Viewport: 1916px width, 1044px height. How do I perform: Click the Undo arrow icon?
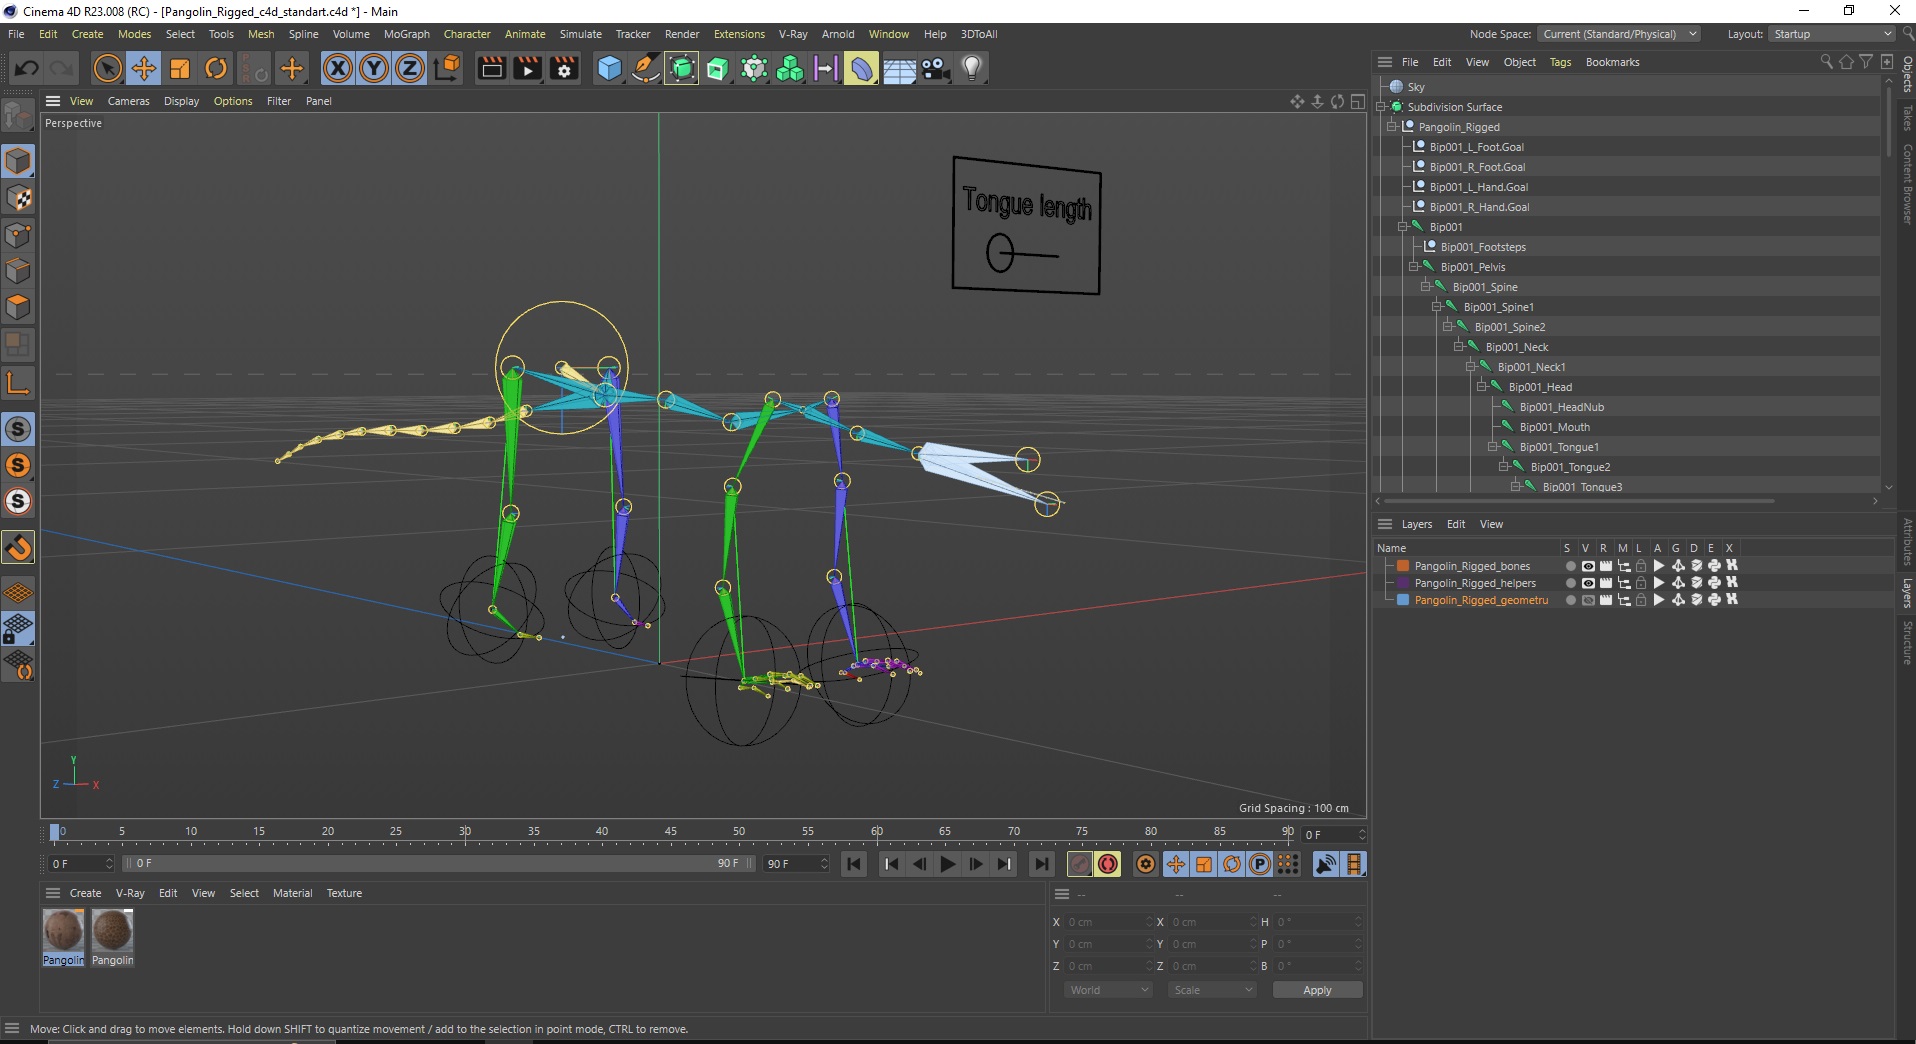point(27,68)
